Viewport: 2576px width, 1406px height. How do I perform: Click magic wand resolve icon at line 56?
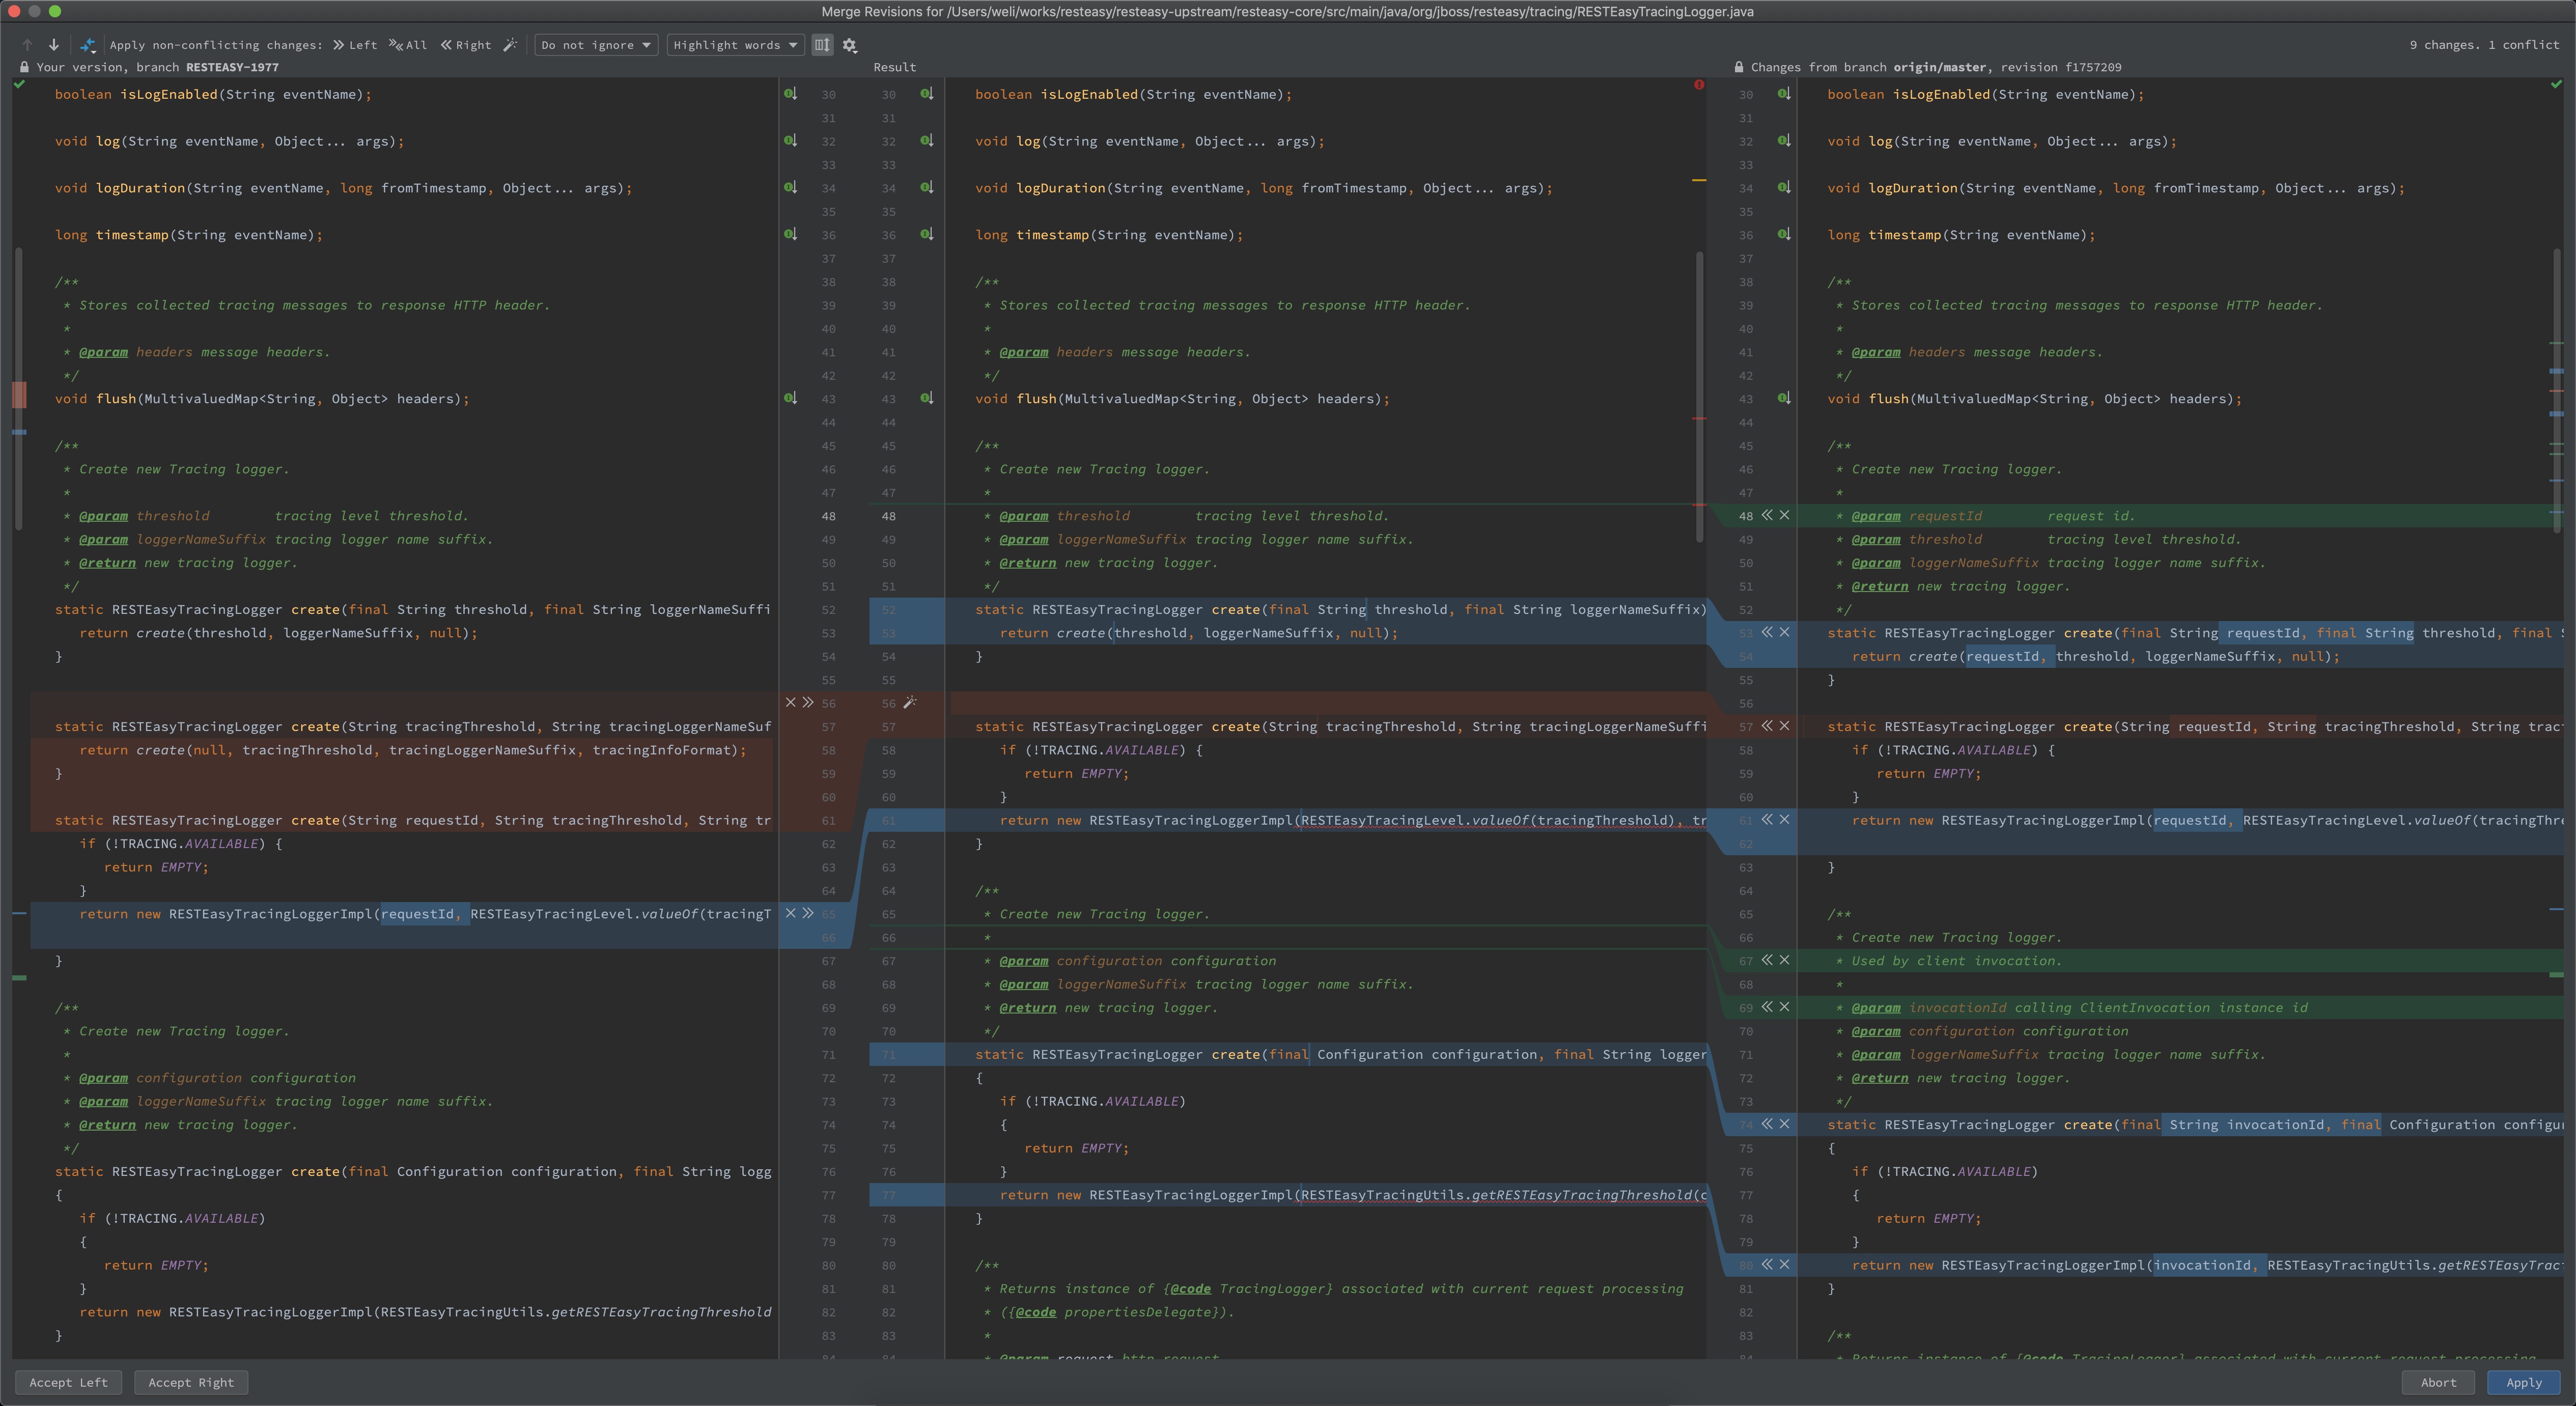[910, 703]
